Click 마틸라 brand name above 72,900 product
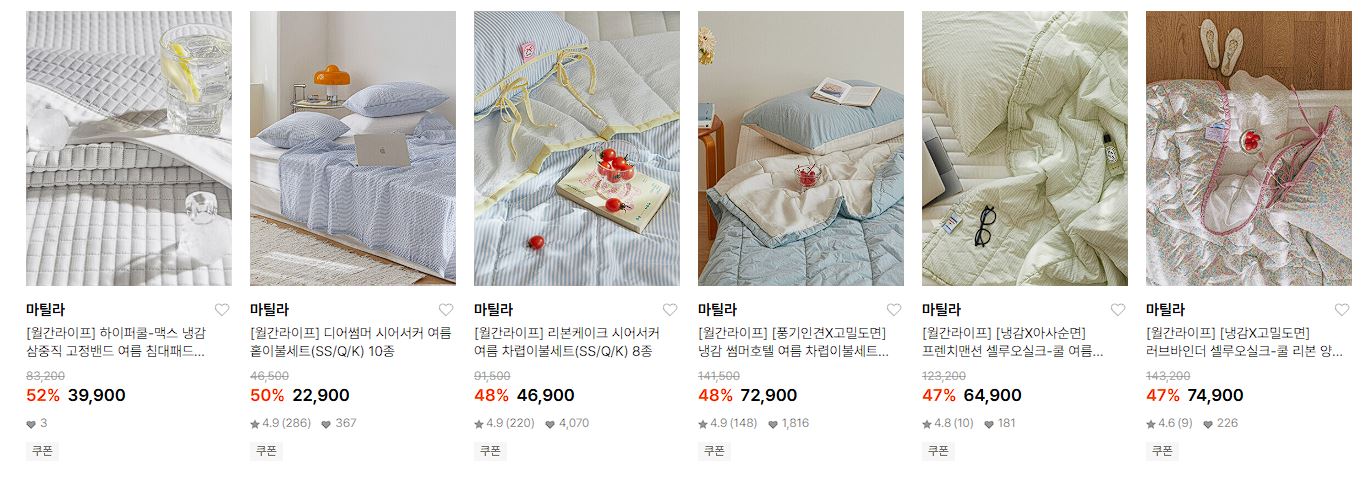The height and width of the screenshot is (478, 1366). [717, 309]
